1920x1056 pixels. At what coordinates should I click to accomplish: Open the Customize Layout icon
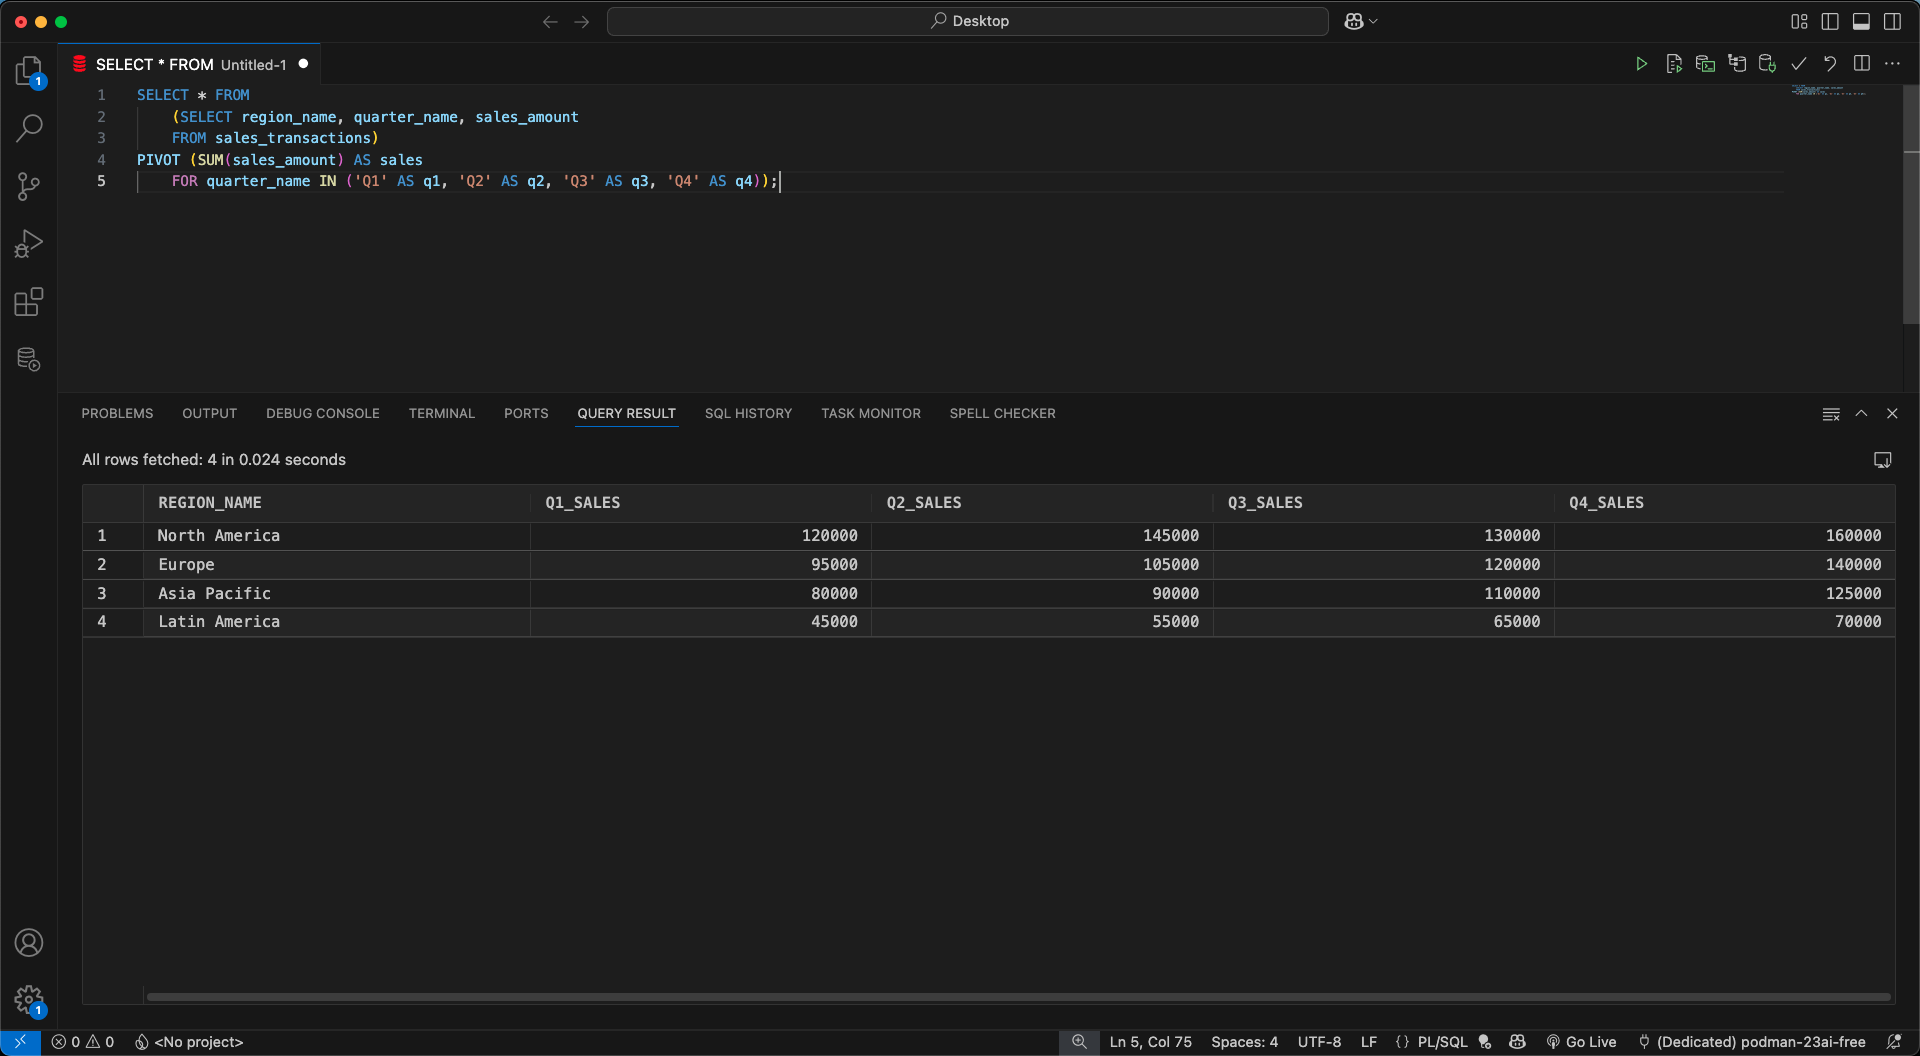(1799, 21)
